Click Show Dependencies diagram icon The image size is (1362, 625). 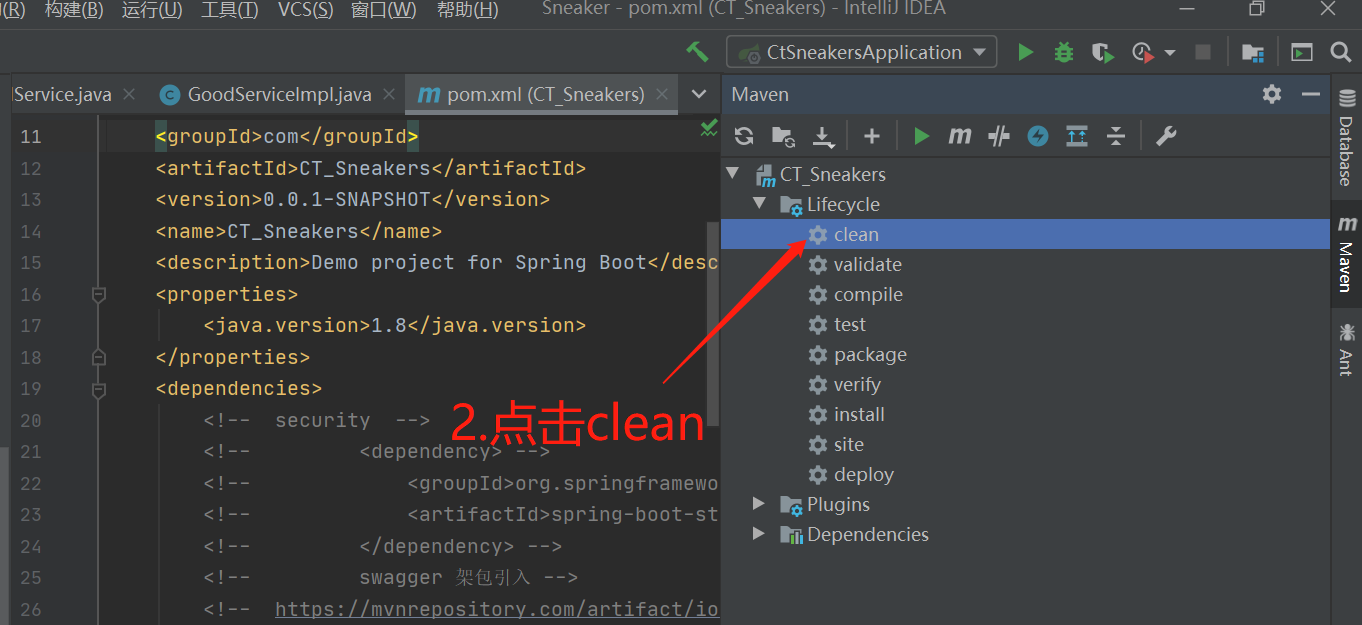[1077, 137]
